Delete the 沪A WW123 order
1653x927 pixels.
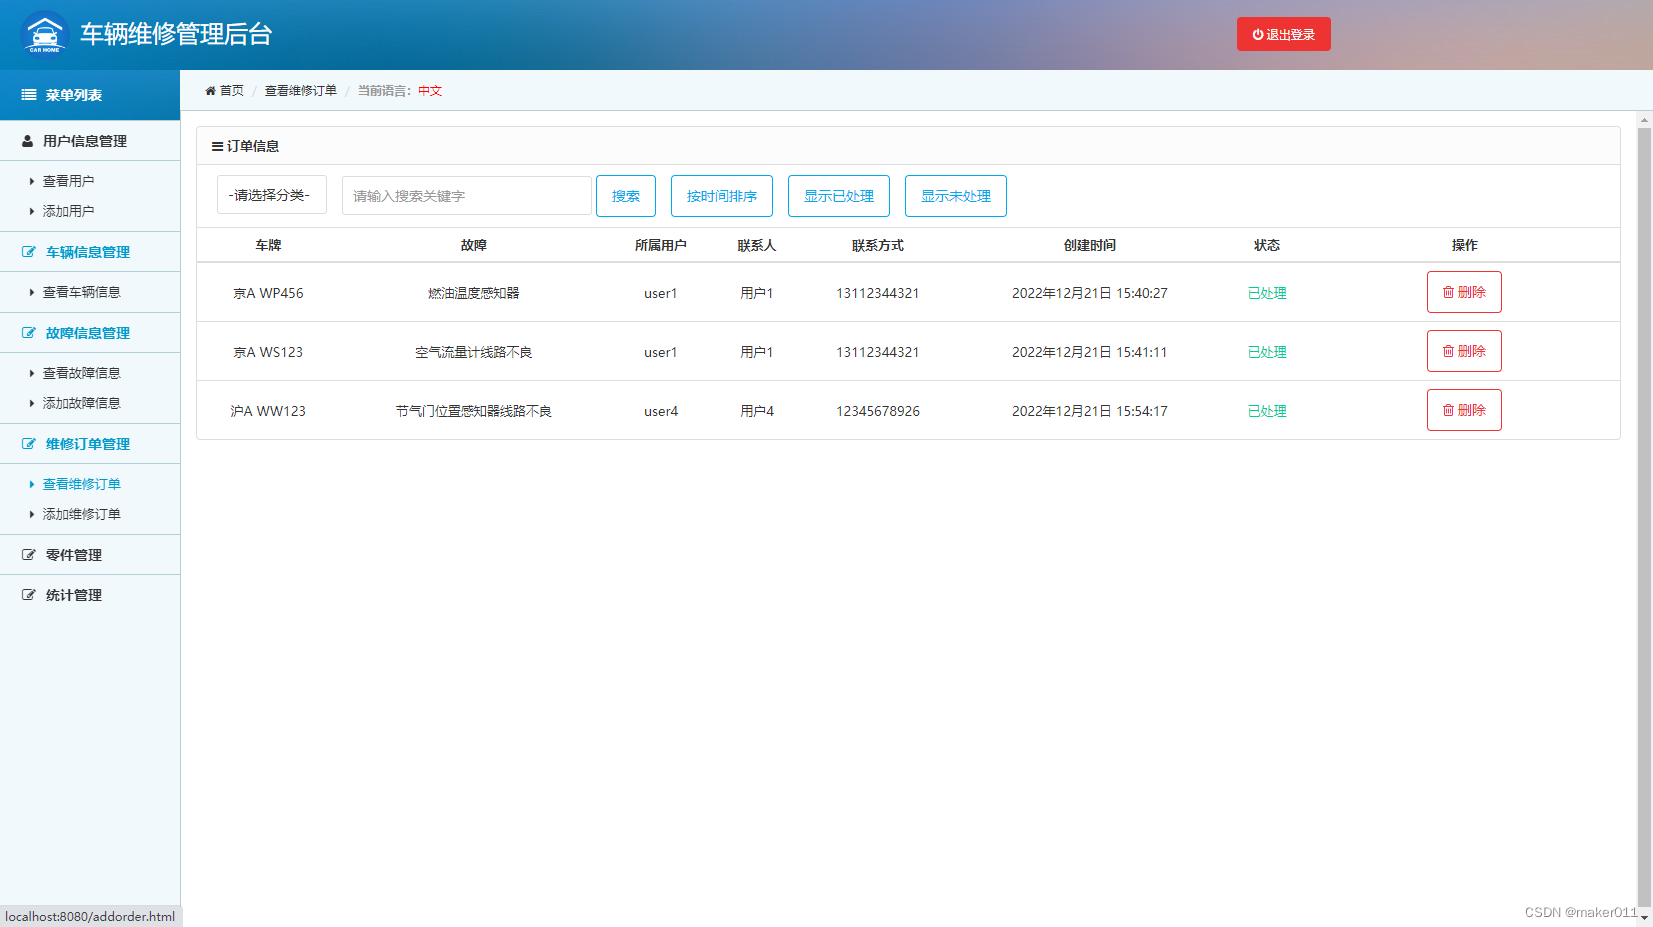(1464, 410)
